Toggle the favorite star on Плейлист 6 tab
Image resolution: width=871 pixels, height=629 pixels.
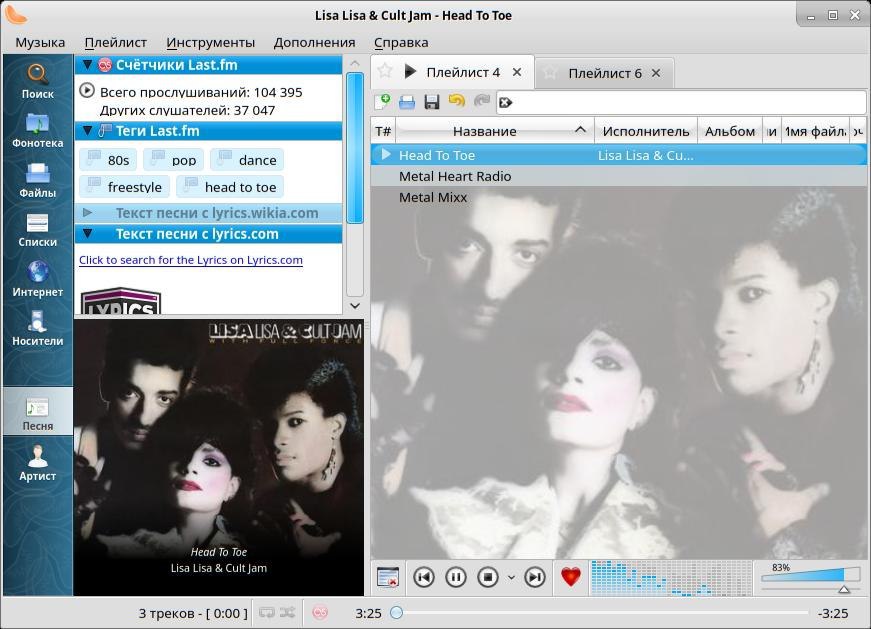tap(550, 72)
